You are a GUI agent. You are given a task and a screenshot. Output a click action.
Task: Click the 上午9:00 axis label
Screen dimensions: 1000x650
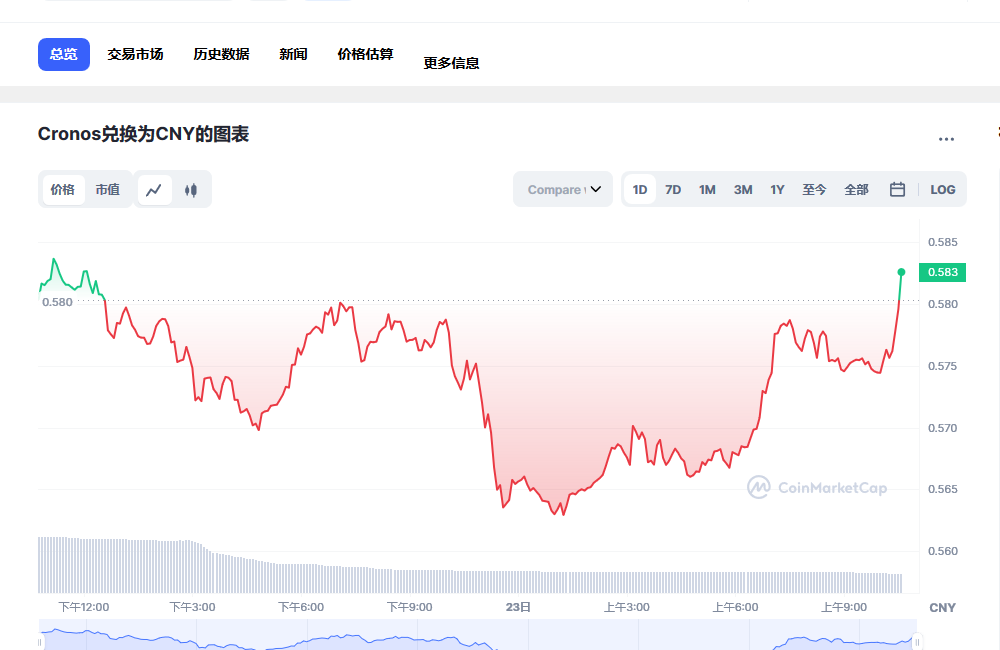844,607
